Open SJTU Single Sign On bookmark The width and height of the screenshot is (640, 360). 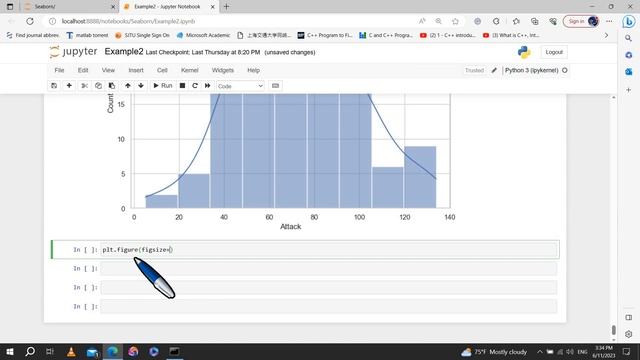[x=142, y=36]
